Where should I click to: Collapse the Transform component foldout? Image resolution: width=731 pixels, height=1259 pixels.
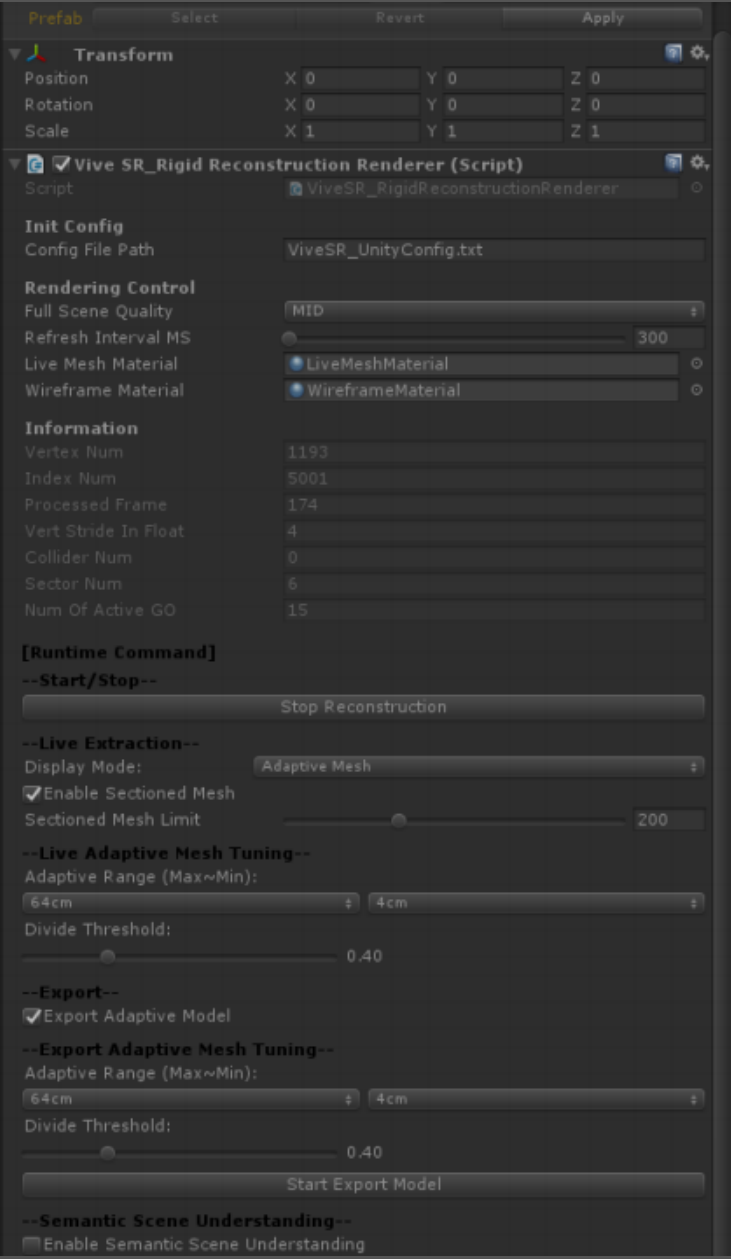tap(13, 55)
